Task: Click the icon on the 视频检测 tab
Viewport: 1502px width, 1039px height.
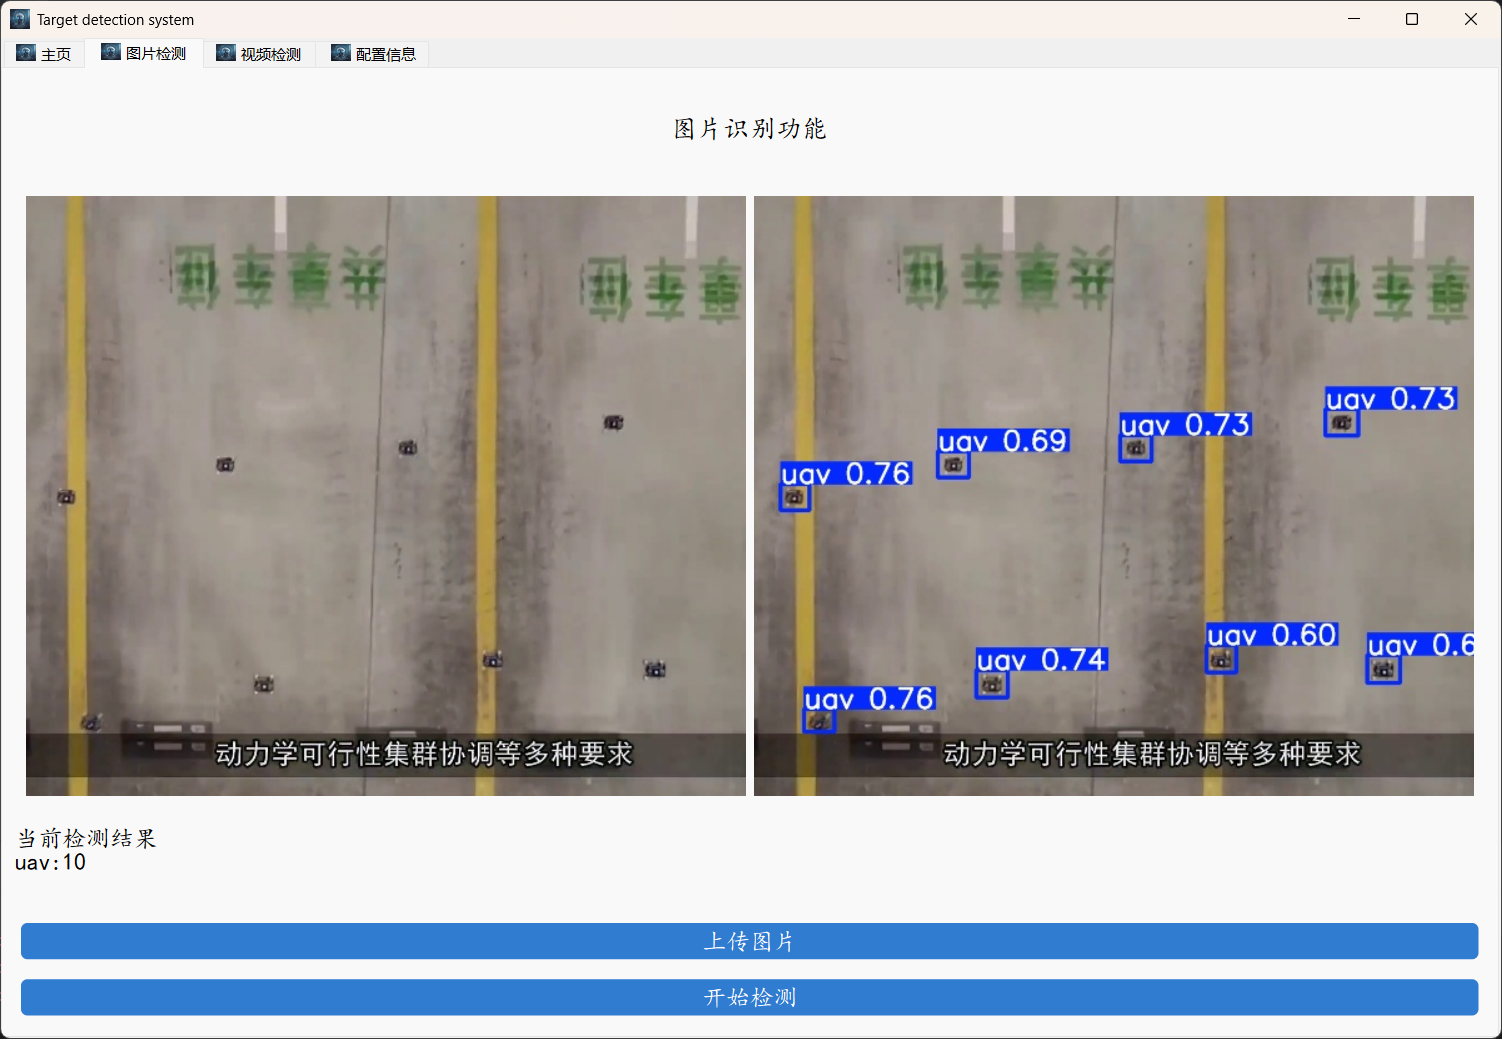Action: click(226, 53)
